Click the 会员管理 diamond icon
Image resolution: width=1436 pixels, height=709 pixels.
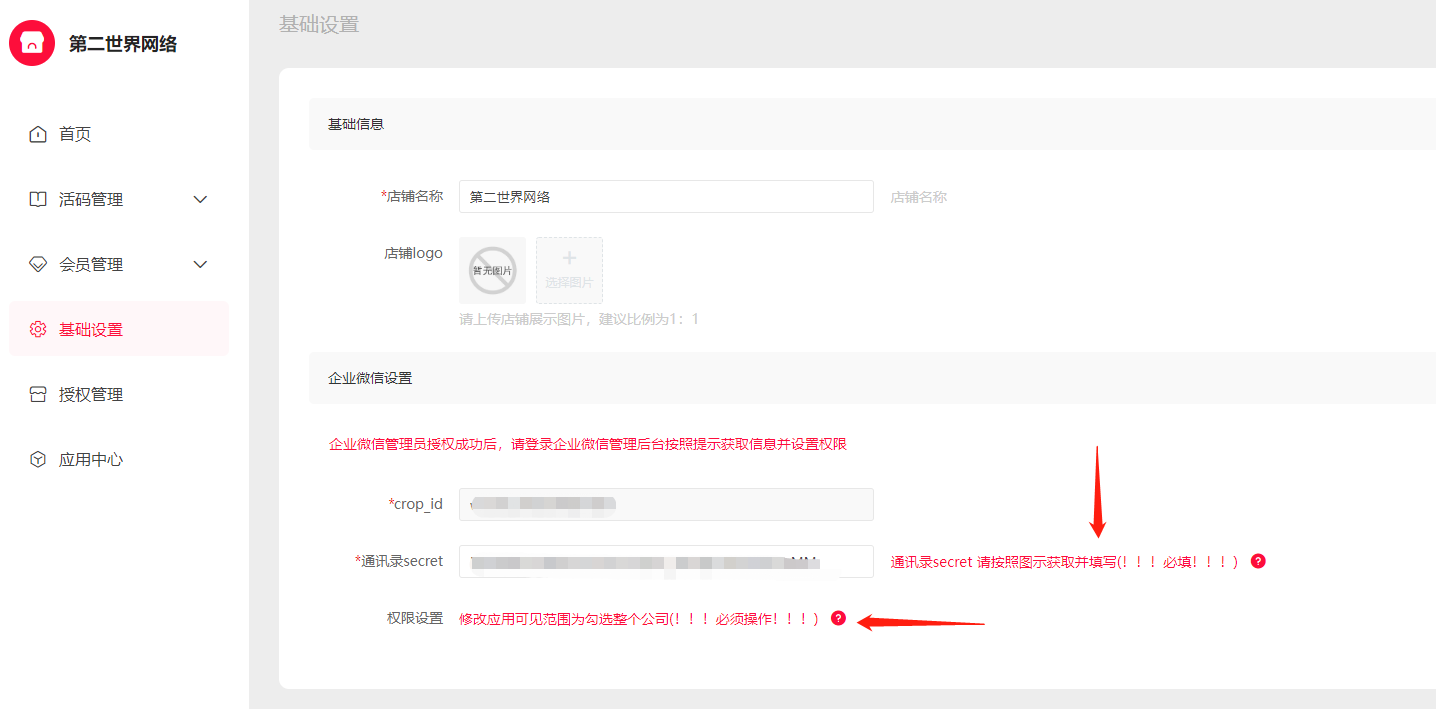[x=38, y=264]
